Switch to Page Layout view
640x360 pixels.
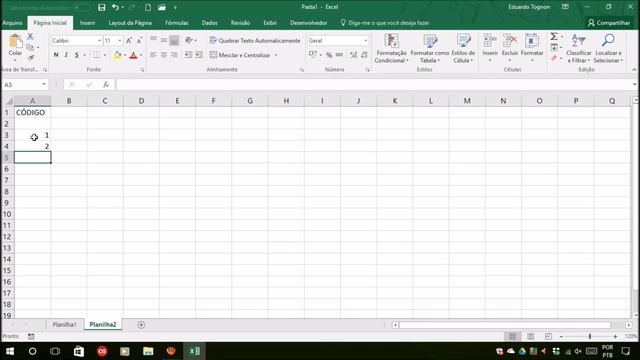coord(531,336)
